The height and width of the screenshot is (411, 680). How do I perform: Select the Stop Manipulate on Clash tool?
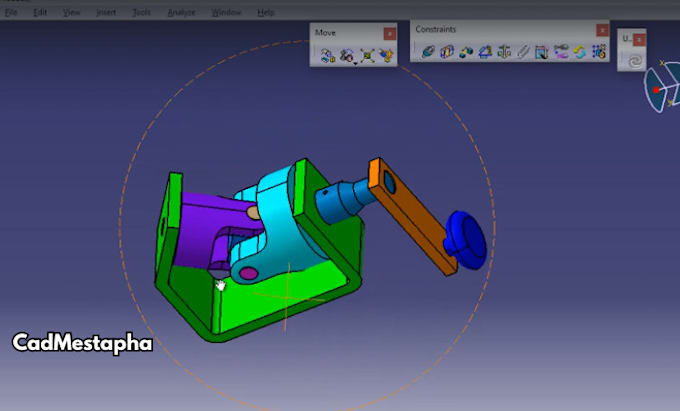386,55
